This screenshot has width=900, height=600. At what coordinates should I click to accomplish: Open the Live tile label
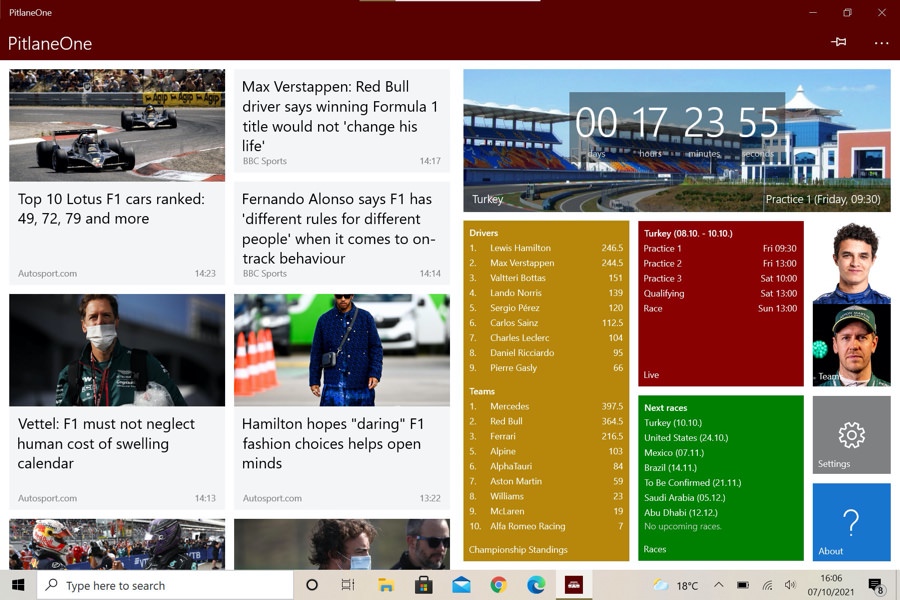[x=651, y=375]
